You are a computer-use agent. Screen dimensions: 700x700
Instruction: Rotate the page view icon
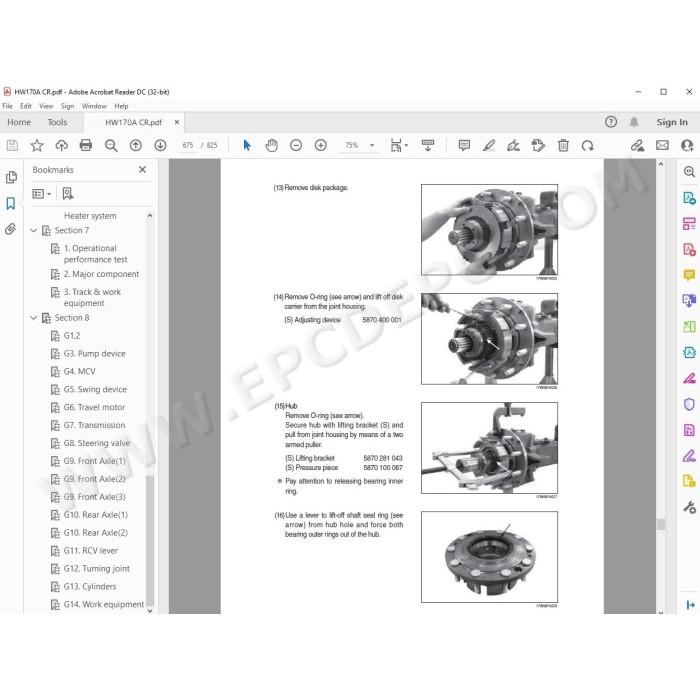coord(588,145)
